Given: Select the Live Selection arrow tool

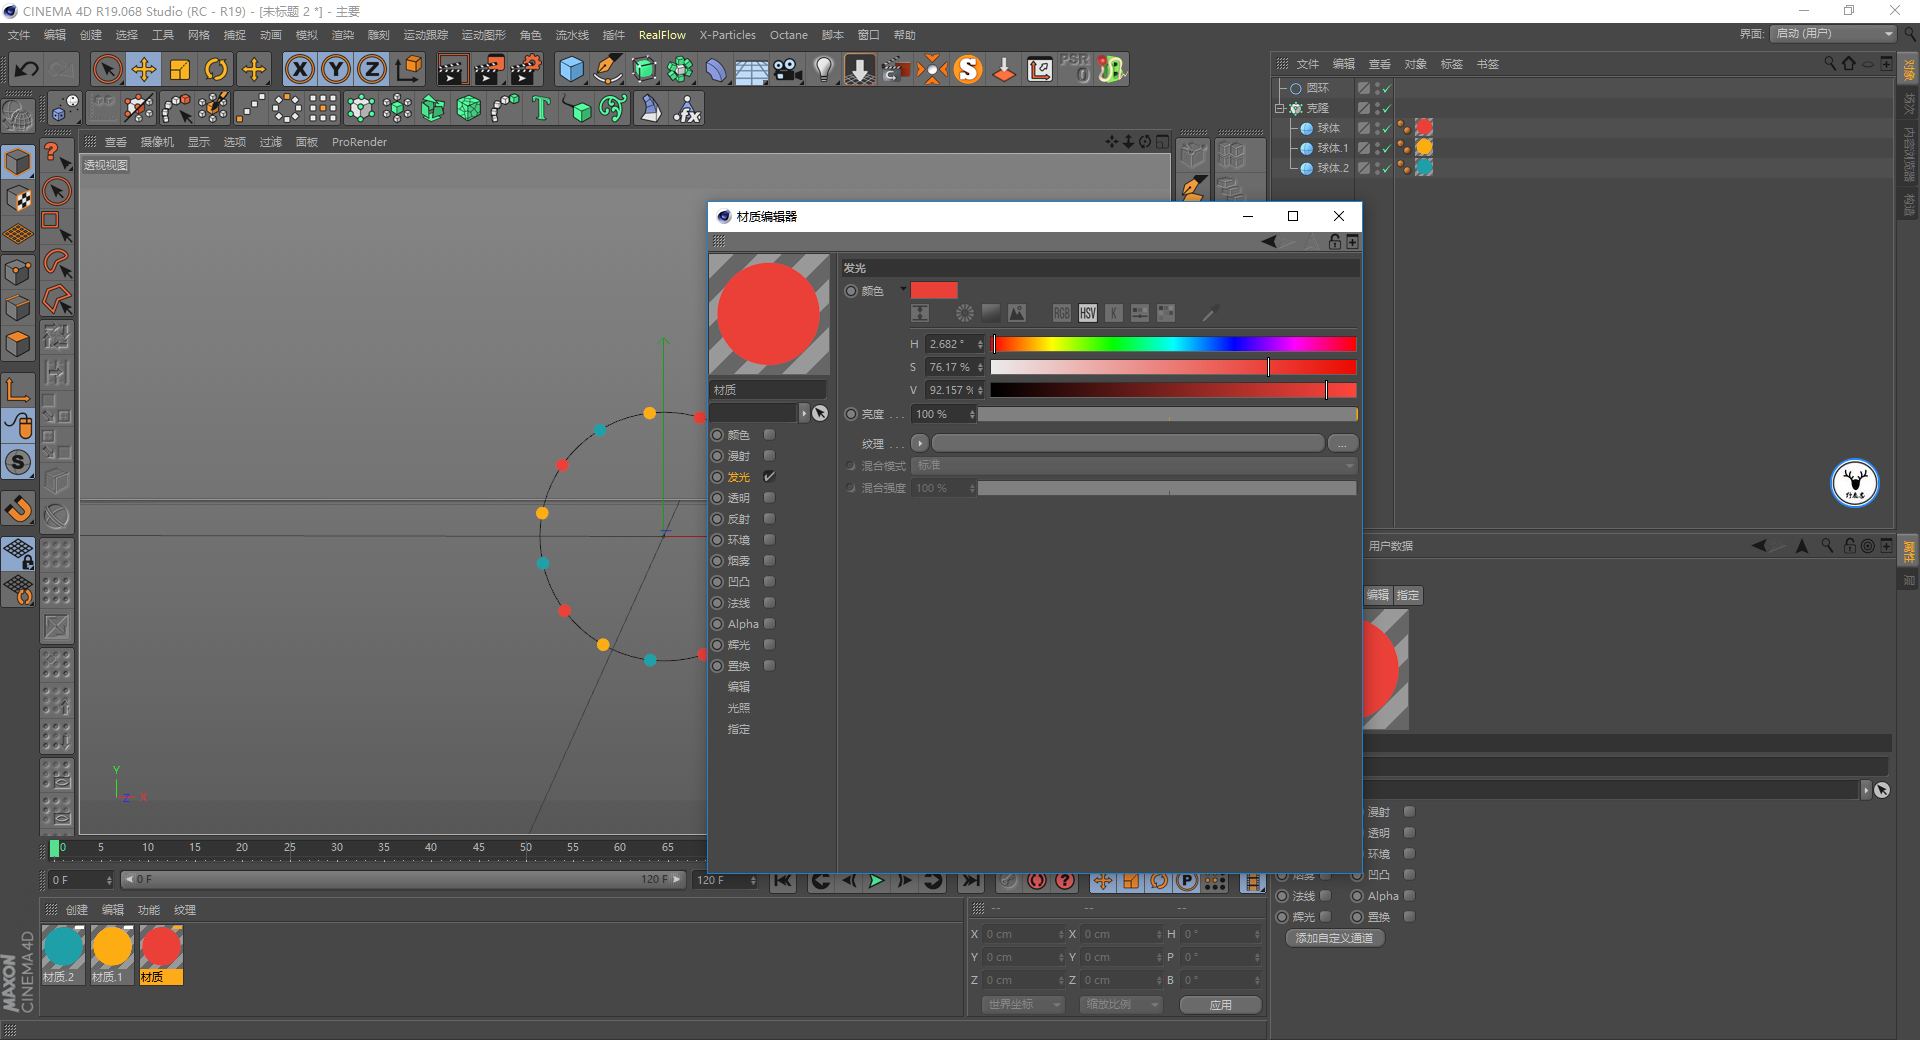Looking at the screenshot, I should point(107,69).
